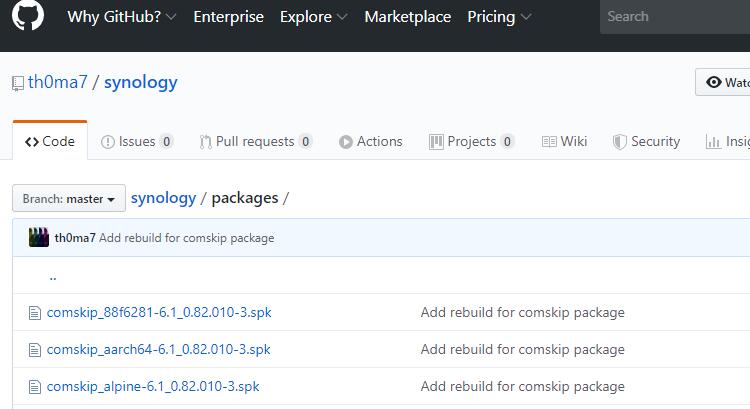
Task: Click the GitHub Octocat logo
Action: coord(28,16)
